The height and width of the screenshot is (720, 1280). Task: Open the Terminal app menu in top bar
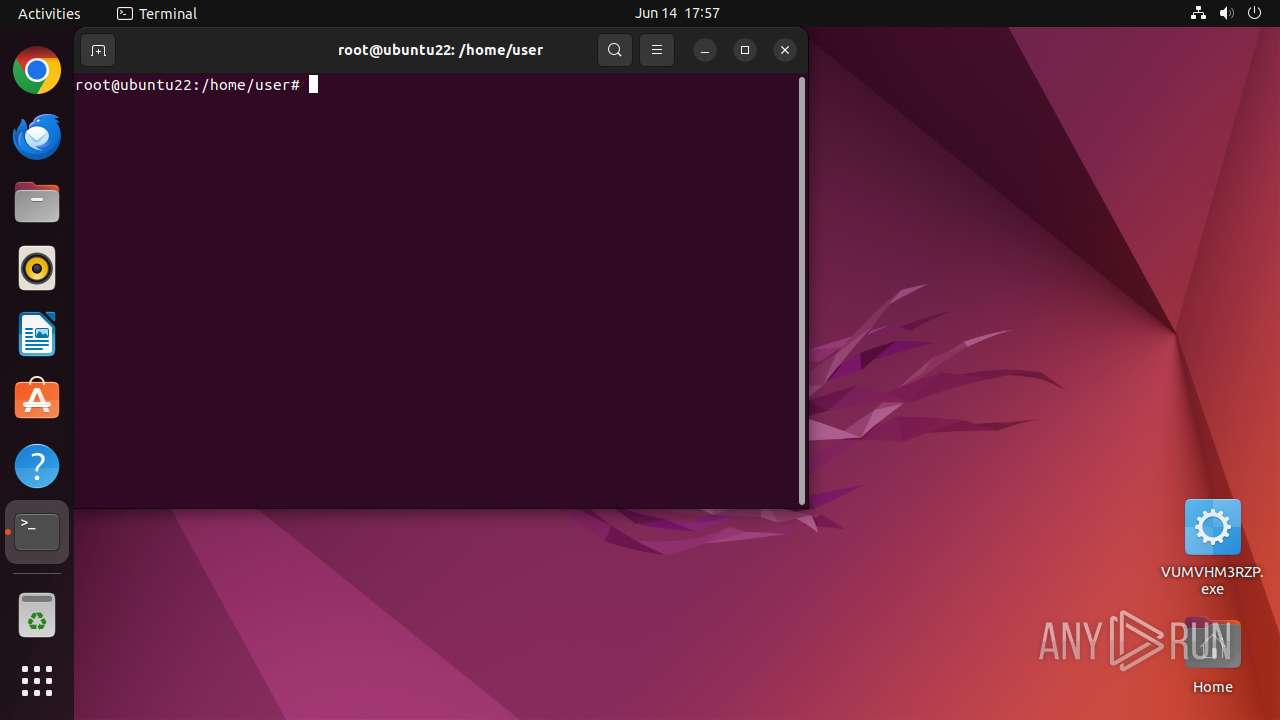157,13
